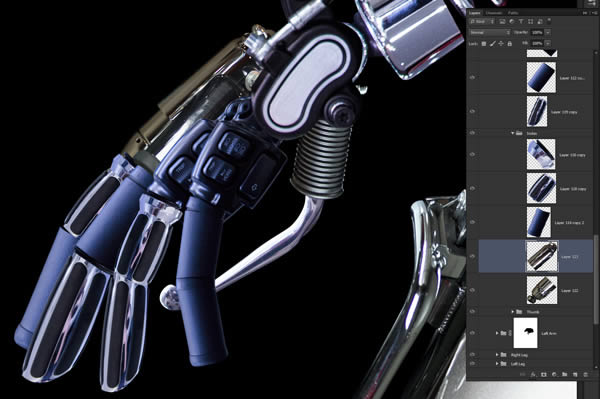Filter layers by type (T) layers

coord(521,21)
